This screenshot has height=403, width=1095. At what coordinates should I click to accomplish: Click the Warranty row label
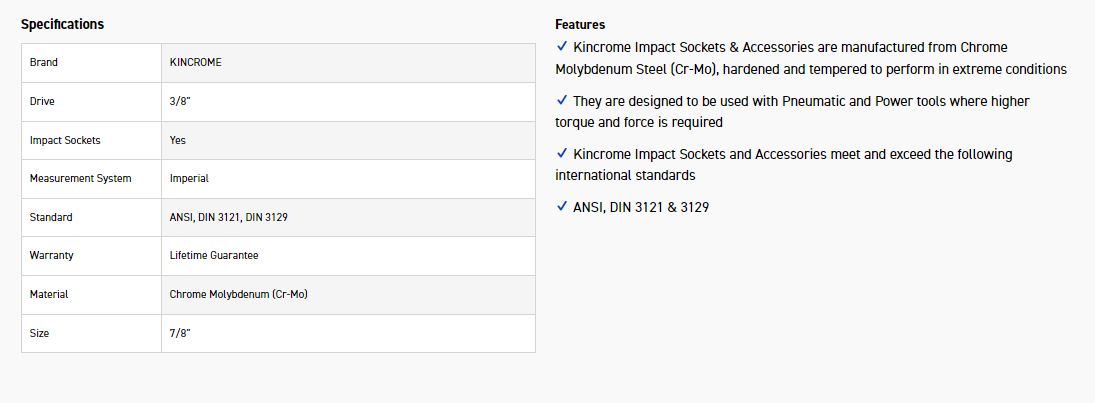pyautogui.click(x=52, y=255)
